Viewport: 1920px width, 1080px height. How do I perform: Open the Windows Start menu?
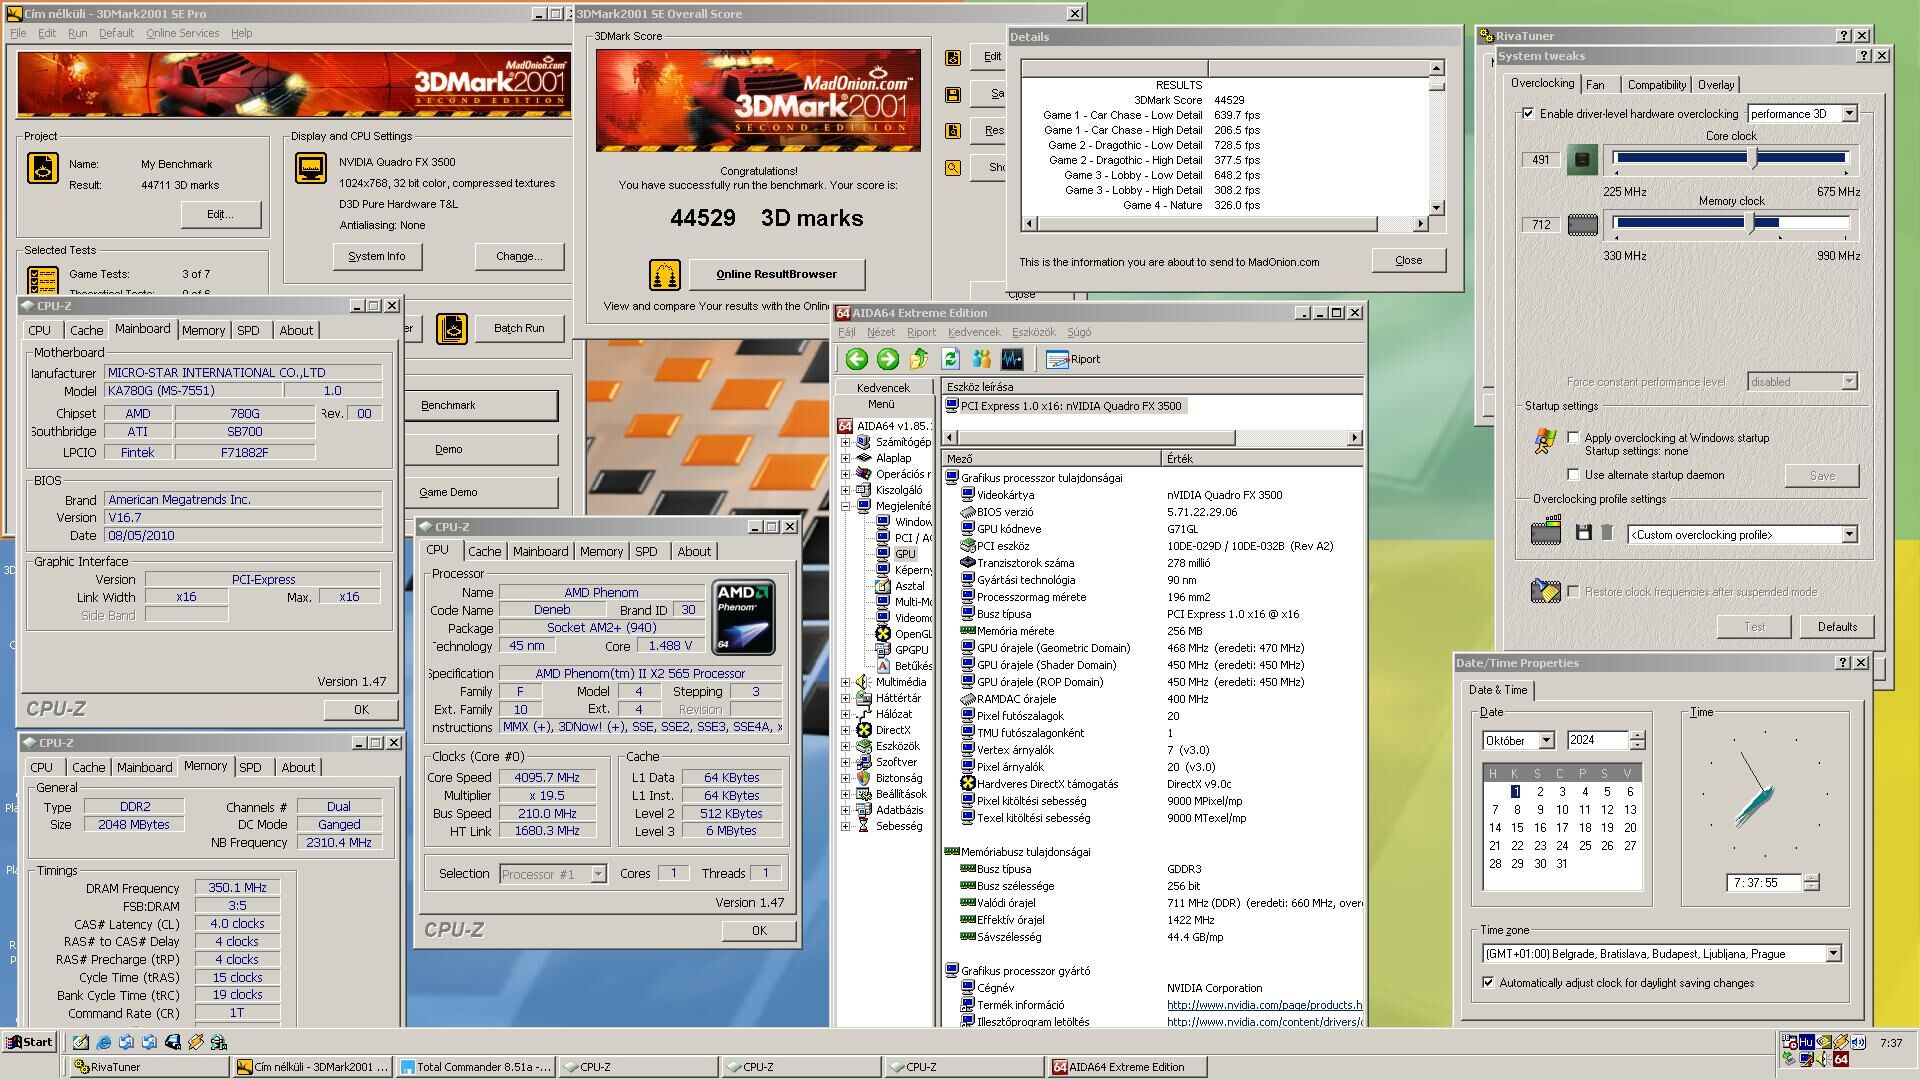click(x=29, y=1042)
